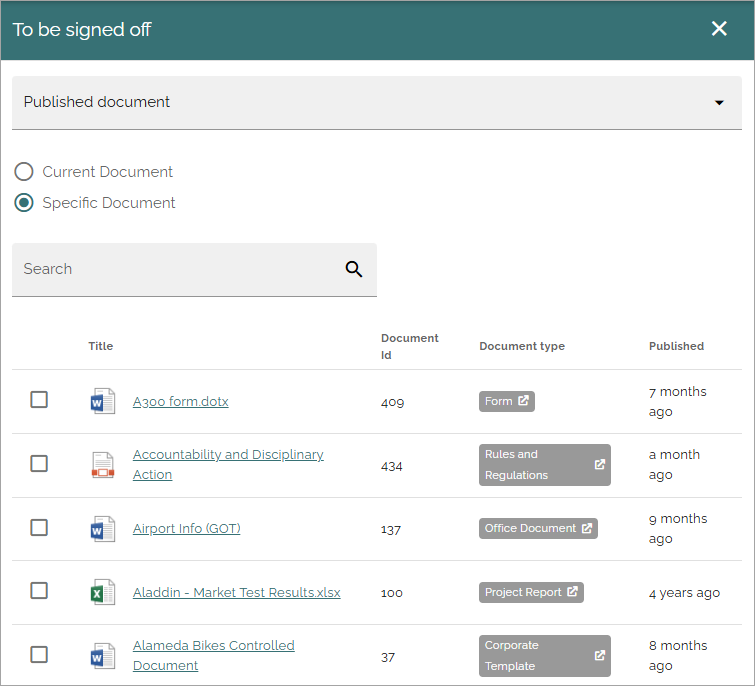Image resolution: width=755 pixels, height=686 pixels.
Task: Click the PowerPoint icon beside Accountability and Disciplinary Action
Action: pos(103,465)
